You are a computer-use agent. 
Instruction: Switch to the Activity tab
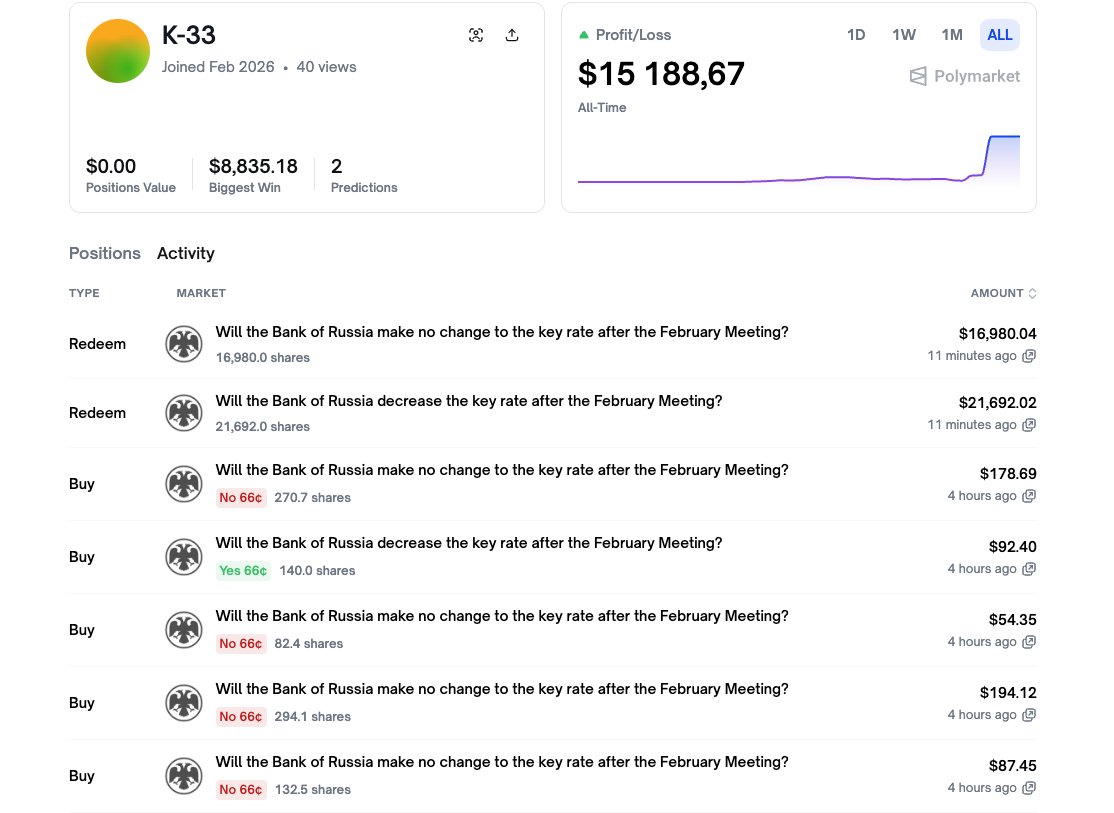click(x=186, y=253)
